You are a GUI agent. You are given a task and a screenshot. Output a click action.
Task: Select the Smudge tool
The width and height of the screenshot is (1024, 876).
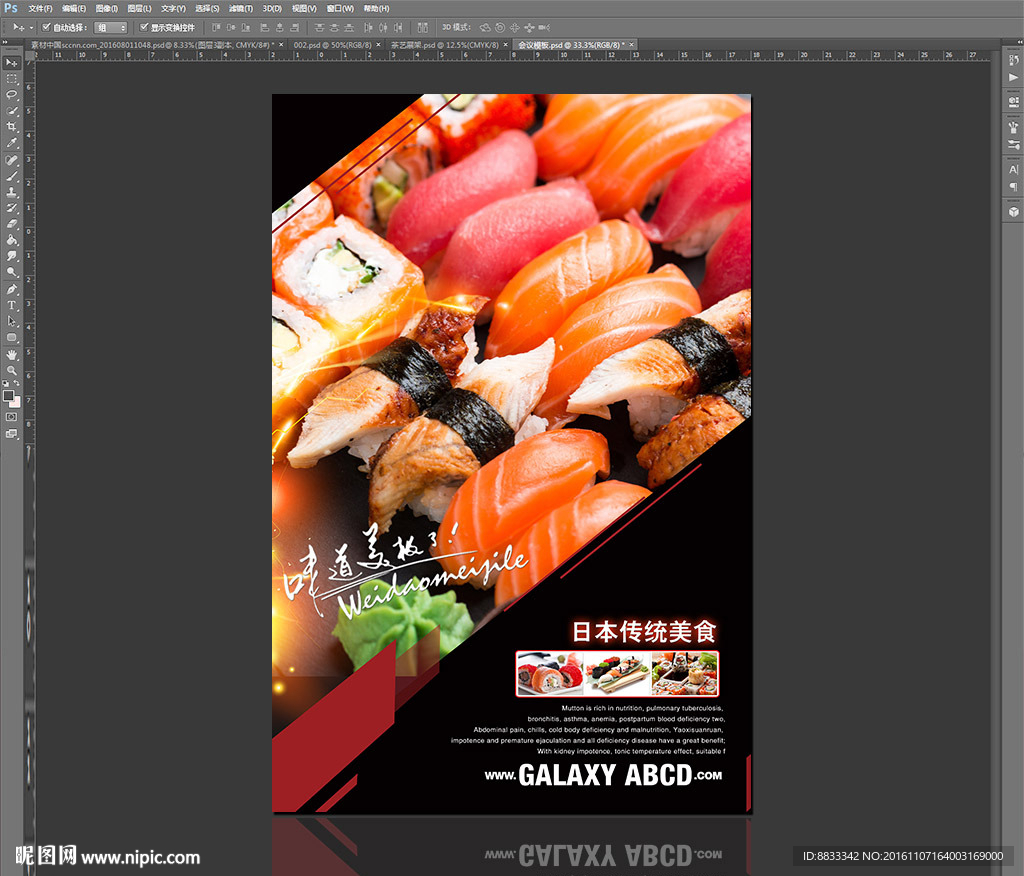tap(12, 256)
